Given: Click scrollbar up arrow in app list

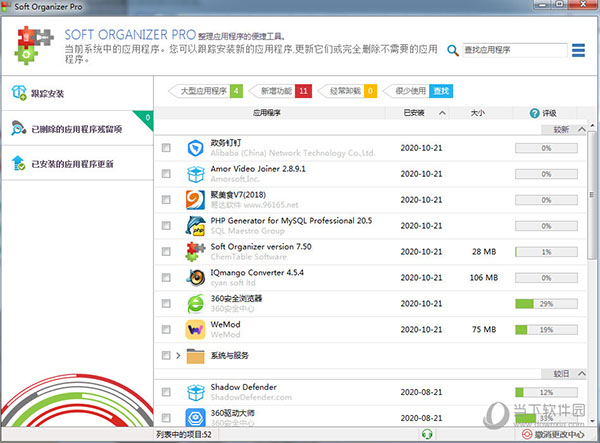Looking at the screenshot, I should [x=592, y=125].
